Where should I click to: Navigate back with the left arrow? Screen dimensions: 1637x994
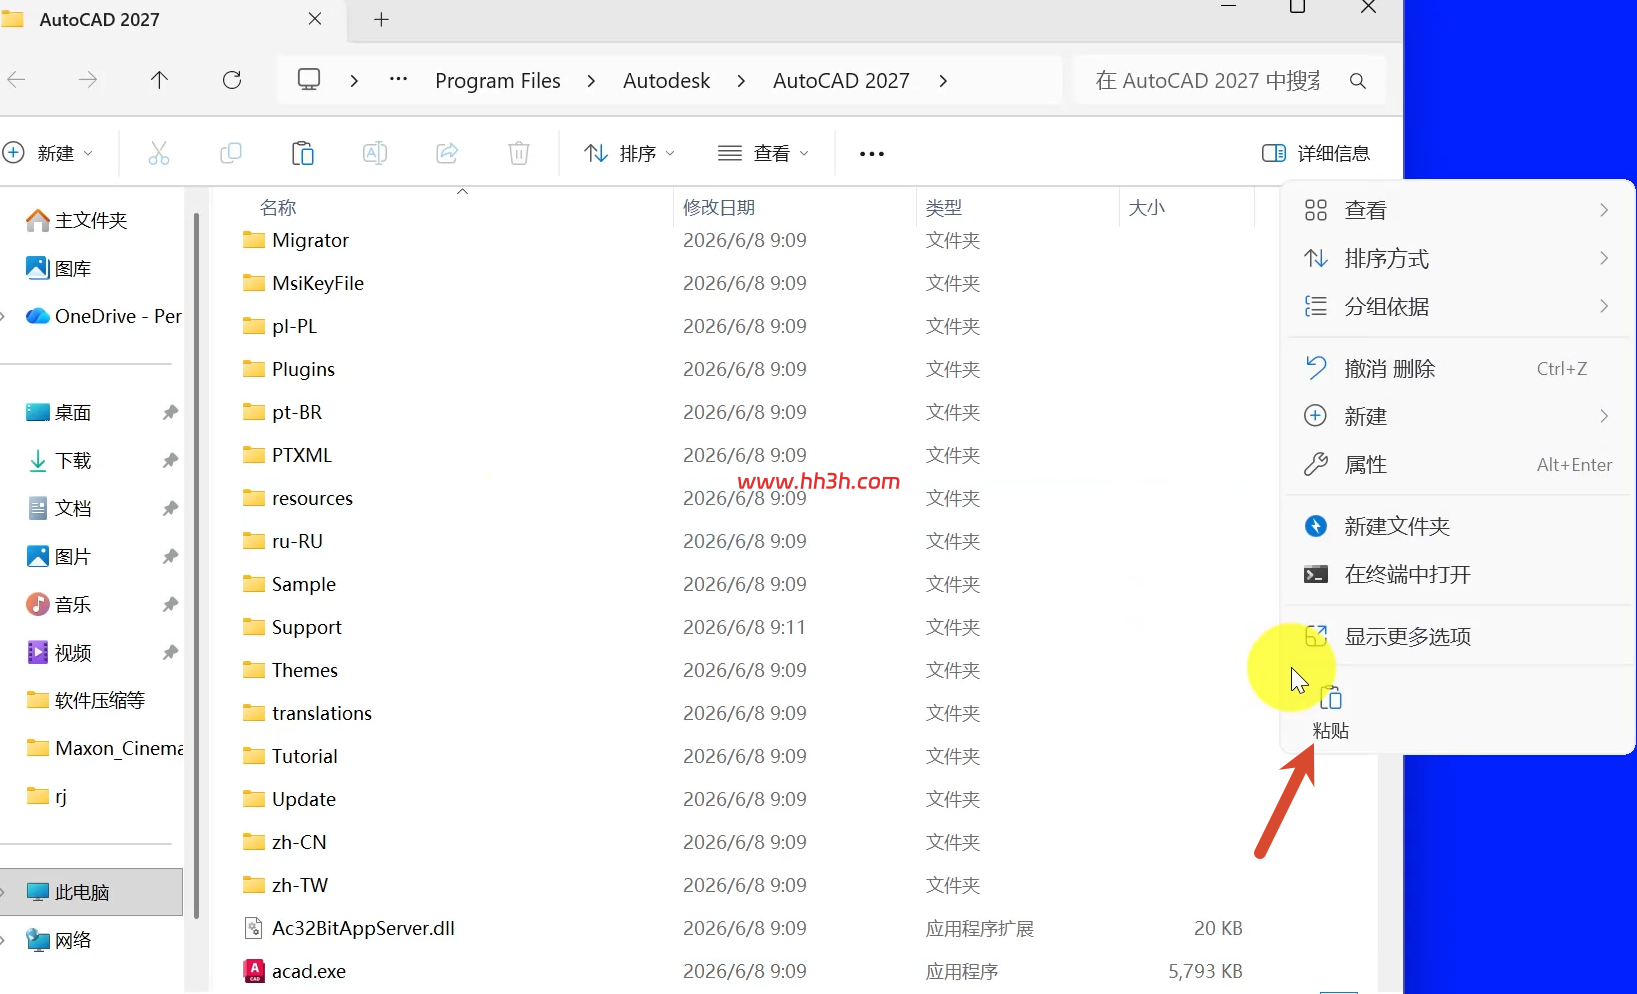point(16,80)
